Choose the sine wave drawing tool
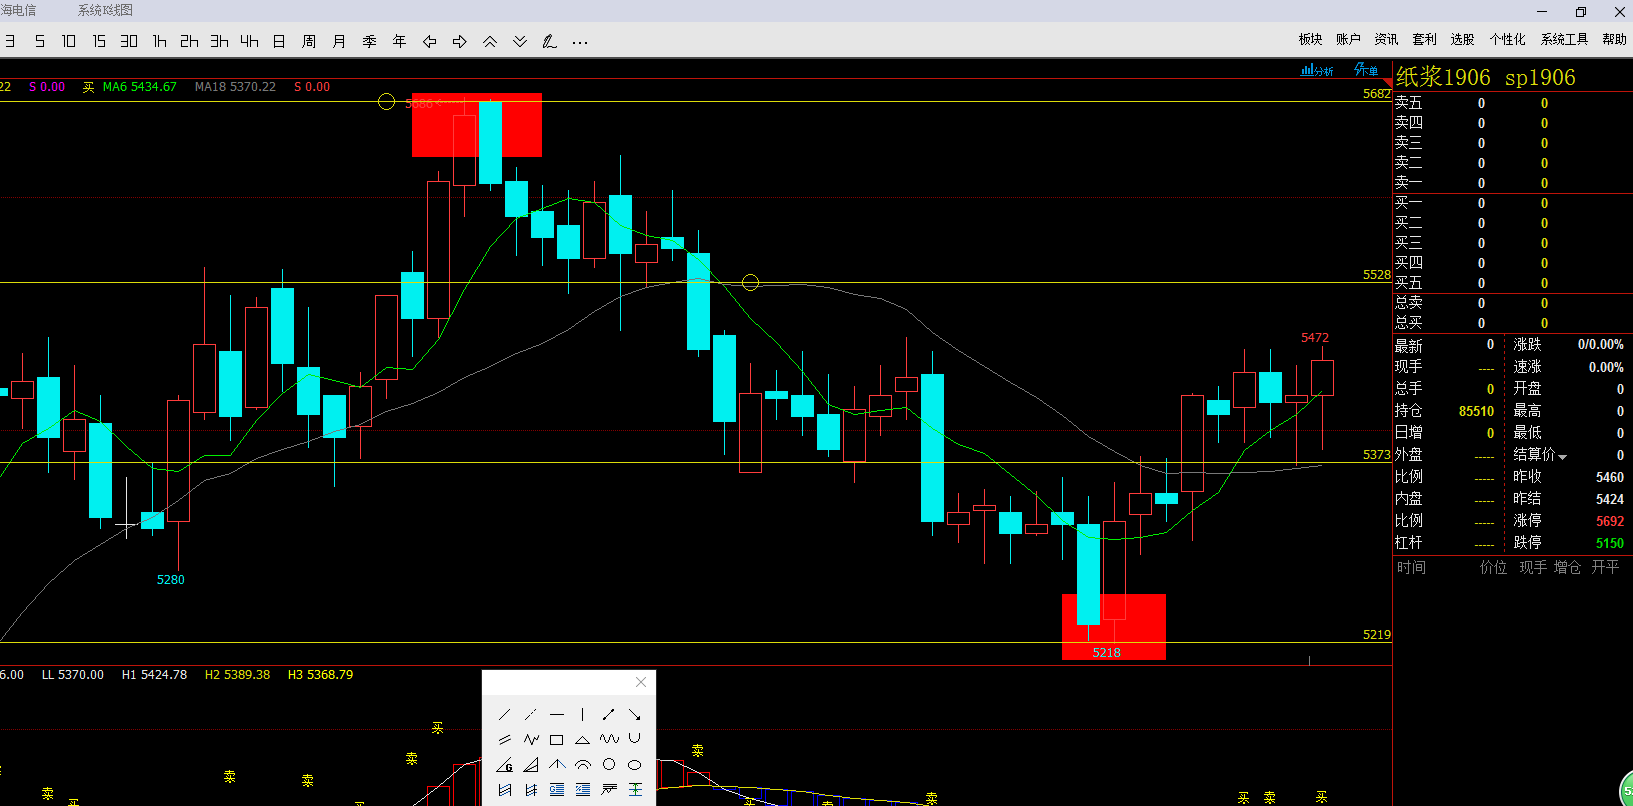 point(609,739)
